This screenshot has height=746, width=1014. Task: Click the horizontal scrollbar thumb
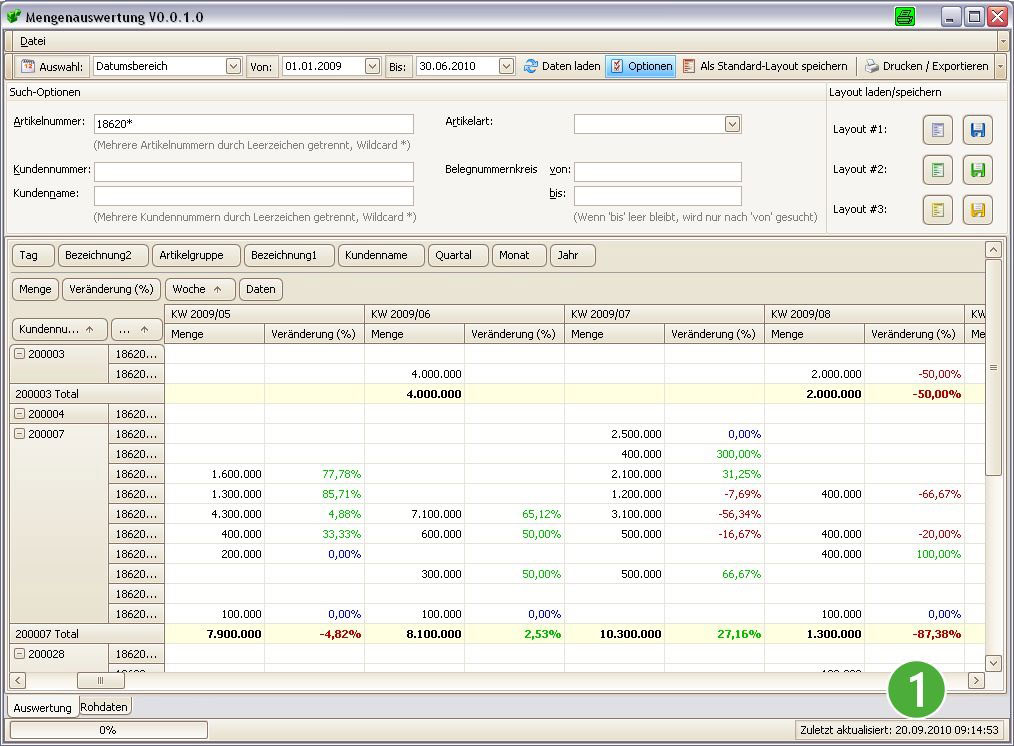100,681
